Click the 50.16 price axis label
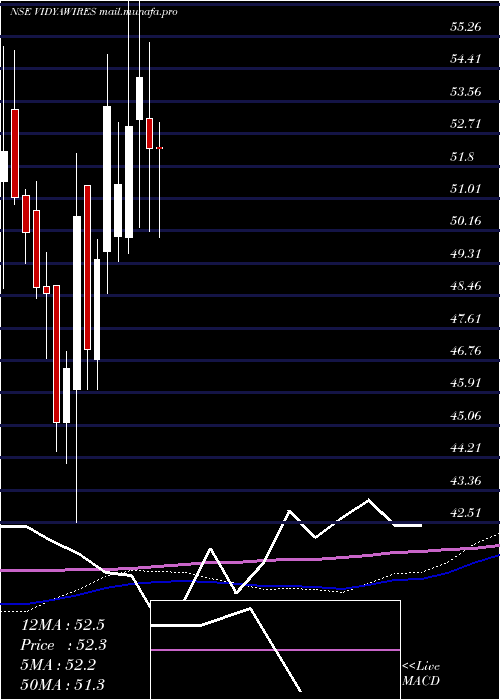This screenshot has height=700, width=500. click(x=465, y=221)
